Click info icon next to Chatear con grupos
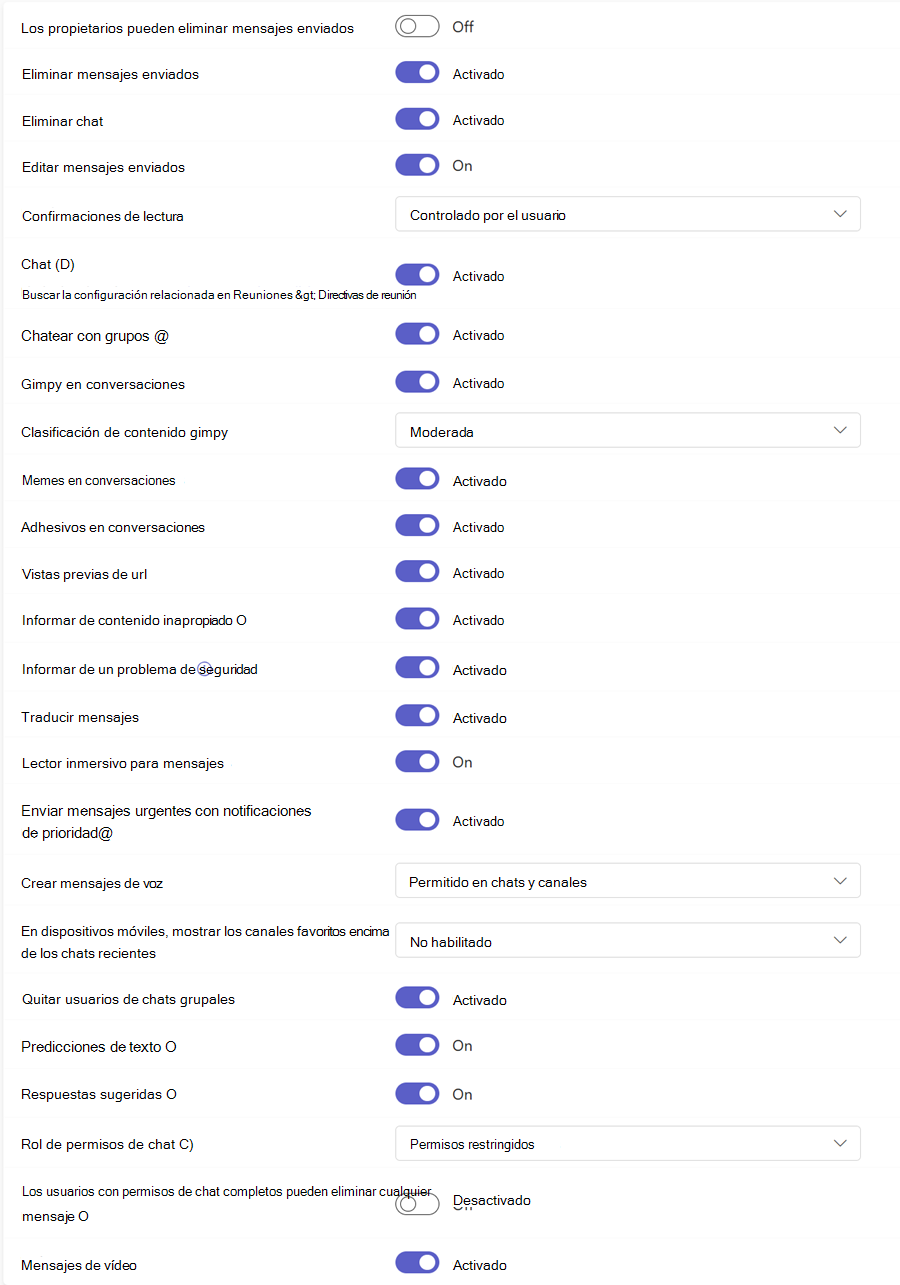The height and width of the screenshot is (1285, 900). [161, 337]
